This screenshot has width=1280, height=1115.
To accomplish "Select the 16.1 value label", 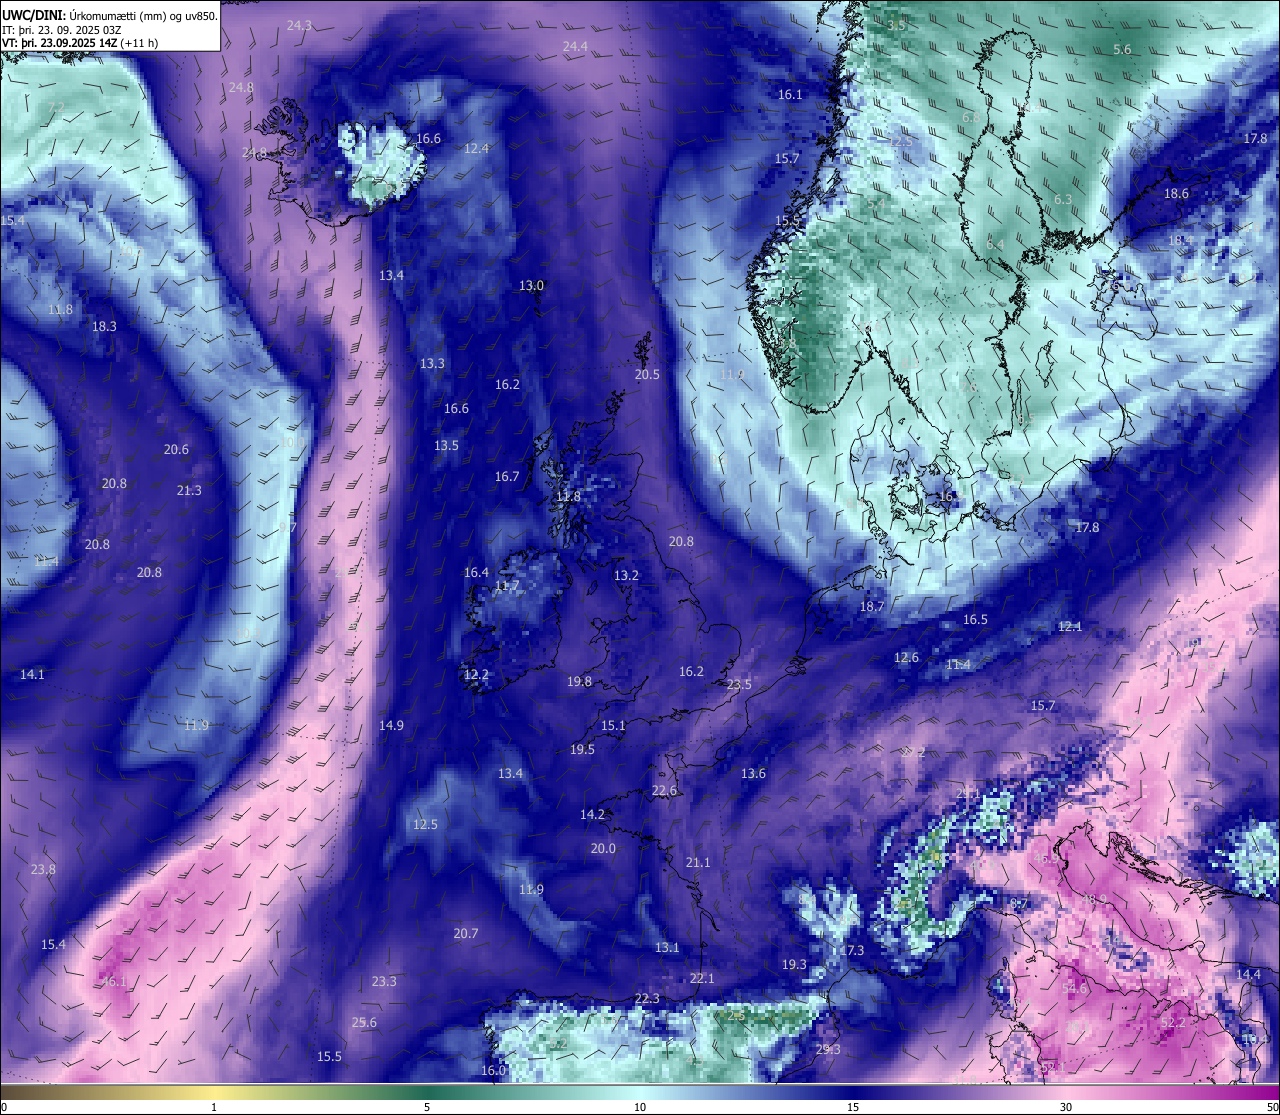I will point(790,94).
